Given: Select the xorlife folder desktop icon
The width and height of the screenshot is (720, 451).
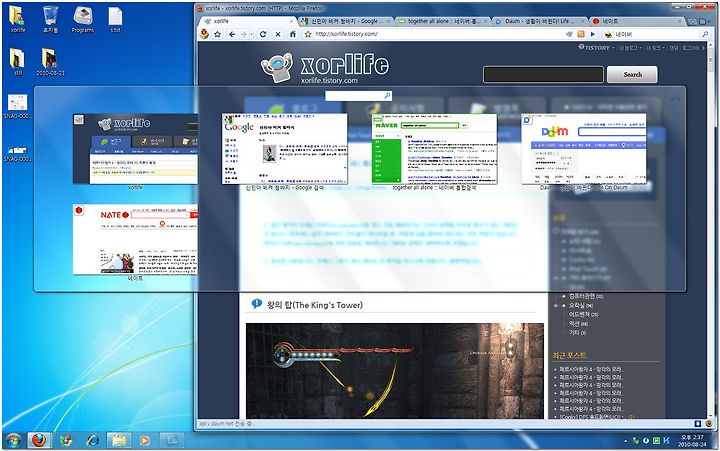Looking at the screenshot, I should pos(18,20).
